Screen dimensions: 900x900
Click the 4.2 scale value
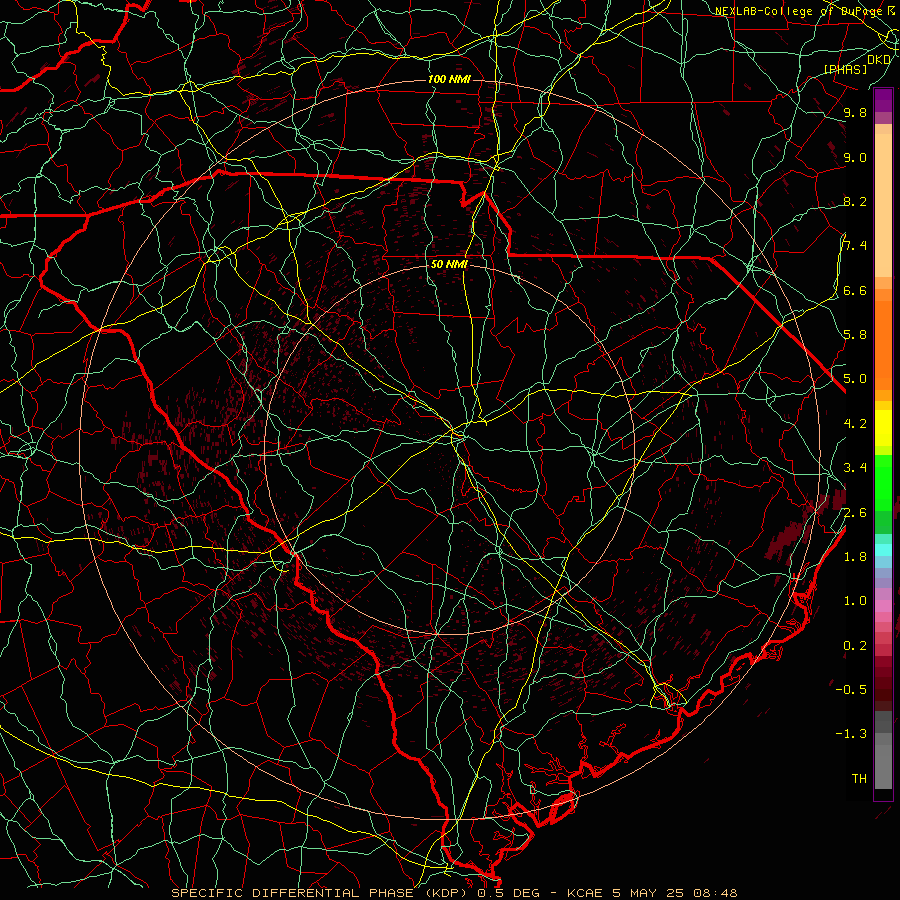tap(855, 424)
